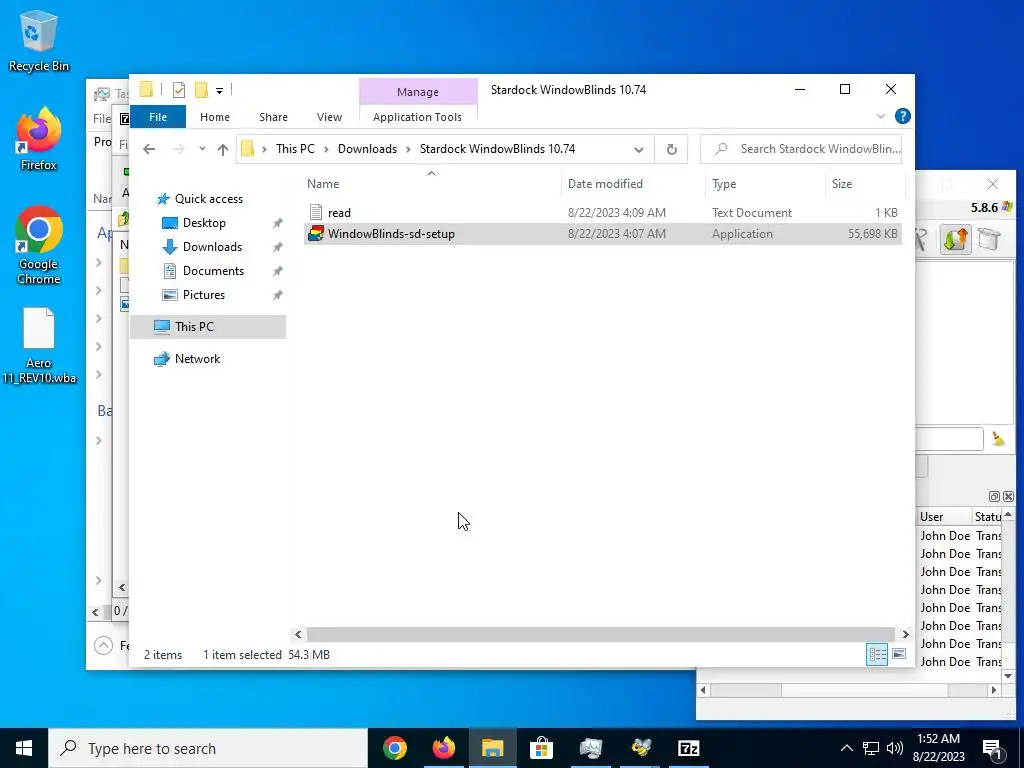This screenshot has width=1024, height=768.
Task: Switch to 7-Zip taskbar icon
Action: point(688,748)
